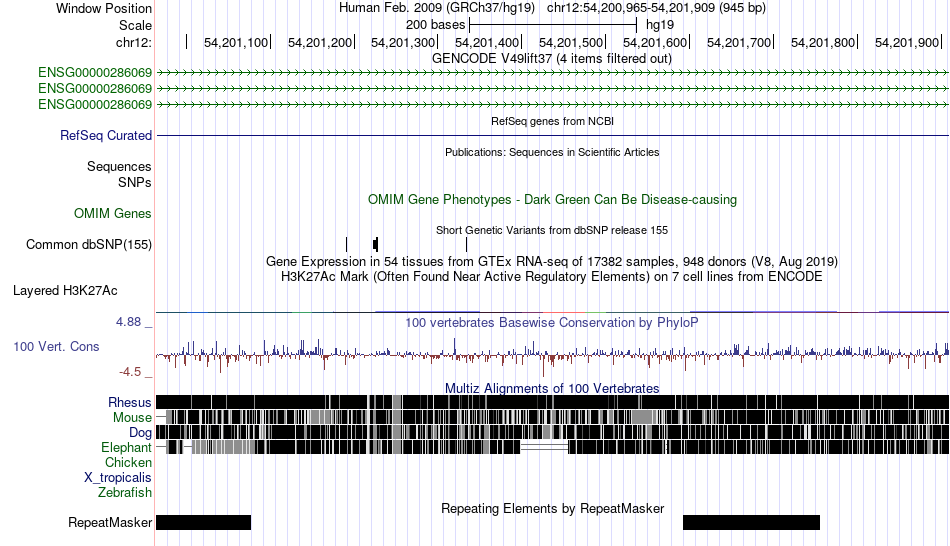Open the RefSeq Curated track label
The image size is (950, 546).
[x=105, y=135]
